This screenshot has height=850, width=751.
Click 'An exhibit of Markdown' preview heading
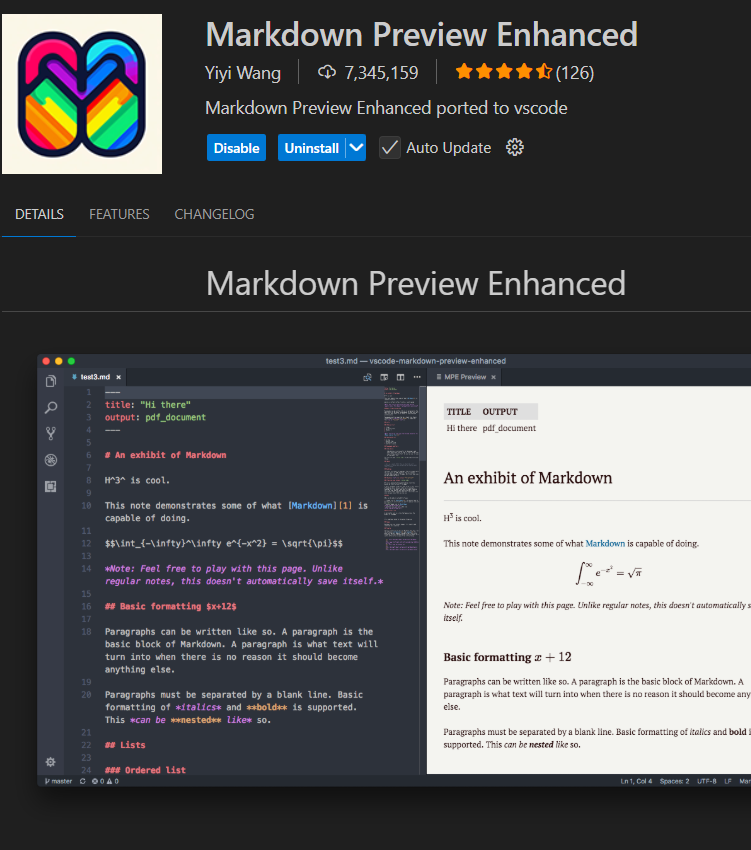tap(528, 478)
